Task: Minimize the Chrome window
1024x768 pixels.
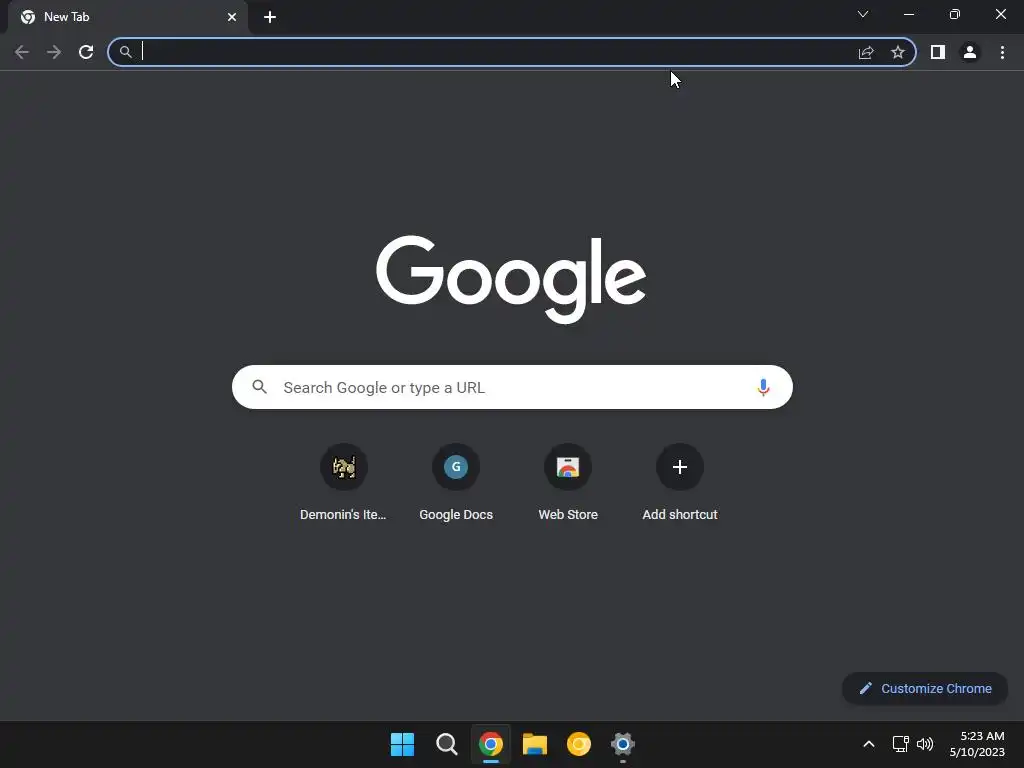Action: click(908, 14)
